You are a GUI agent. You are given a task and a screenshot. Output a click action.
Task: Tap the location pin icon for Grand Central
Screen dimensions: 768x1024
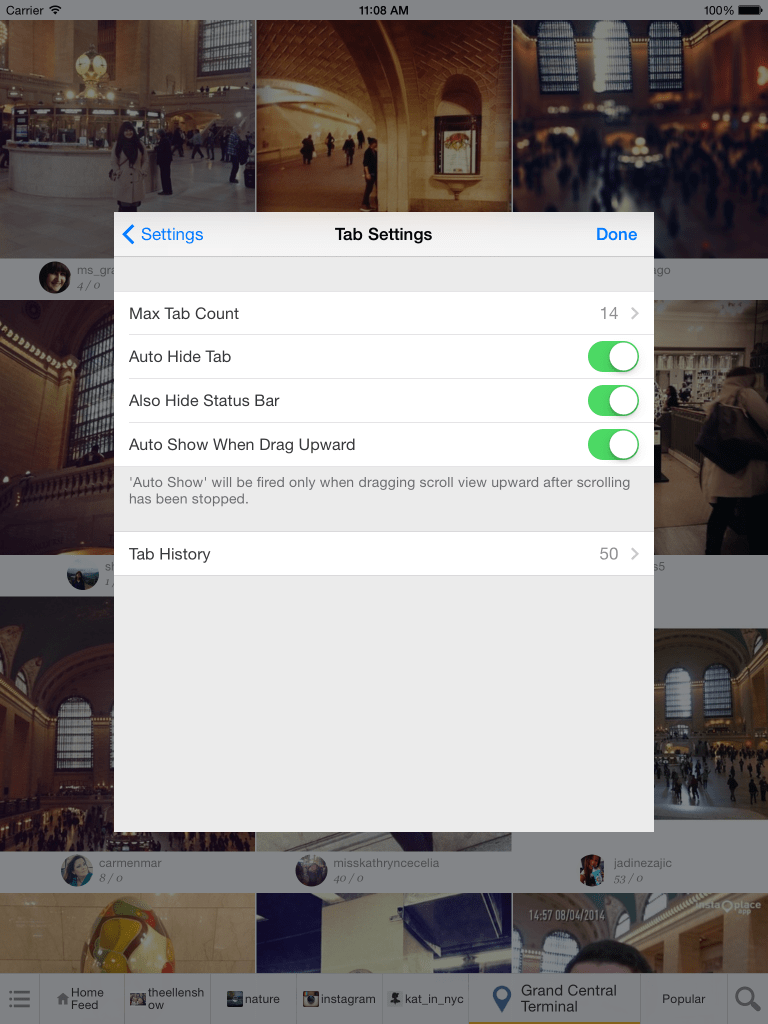(x=502, y=998)
